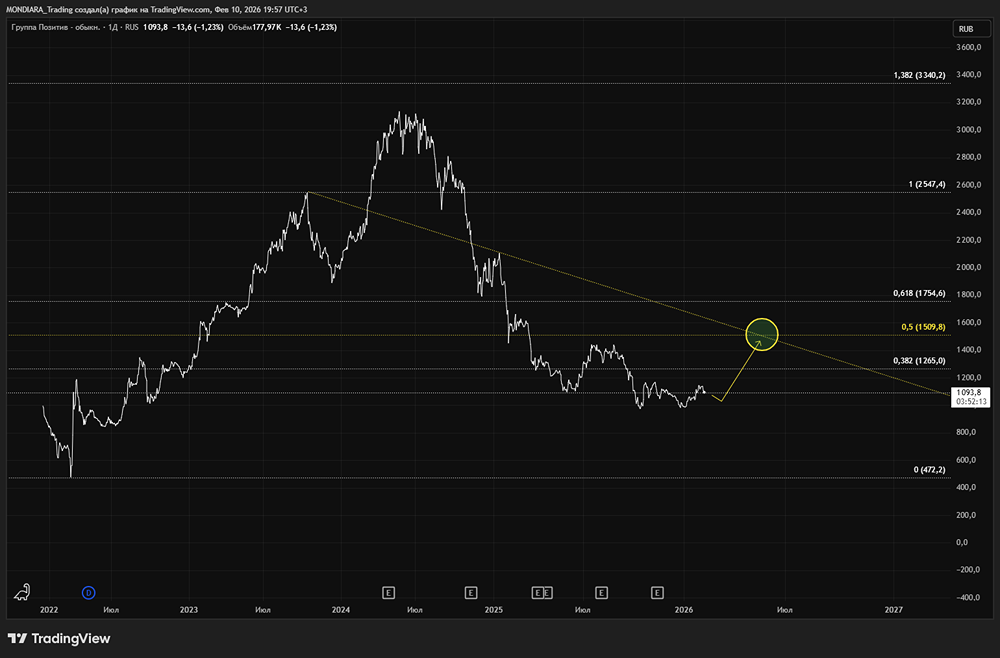
Task: Click the −400,0 price axis label
Action: coord(967,597)
